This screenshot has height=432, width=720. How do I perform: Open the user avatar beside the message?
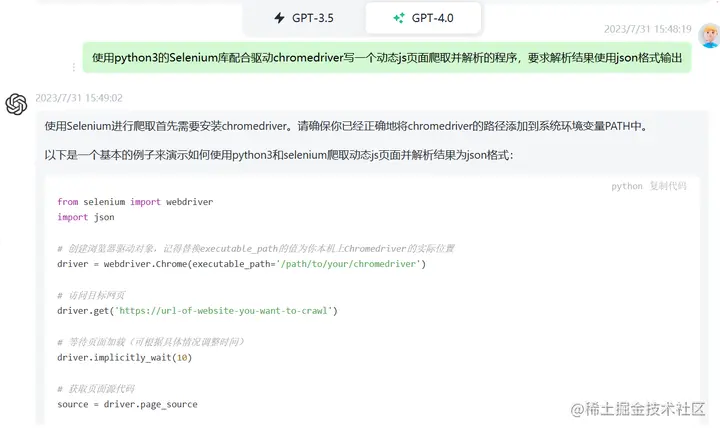pyautogui.click(x=709, y=35)
